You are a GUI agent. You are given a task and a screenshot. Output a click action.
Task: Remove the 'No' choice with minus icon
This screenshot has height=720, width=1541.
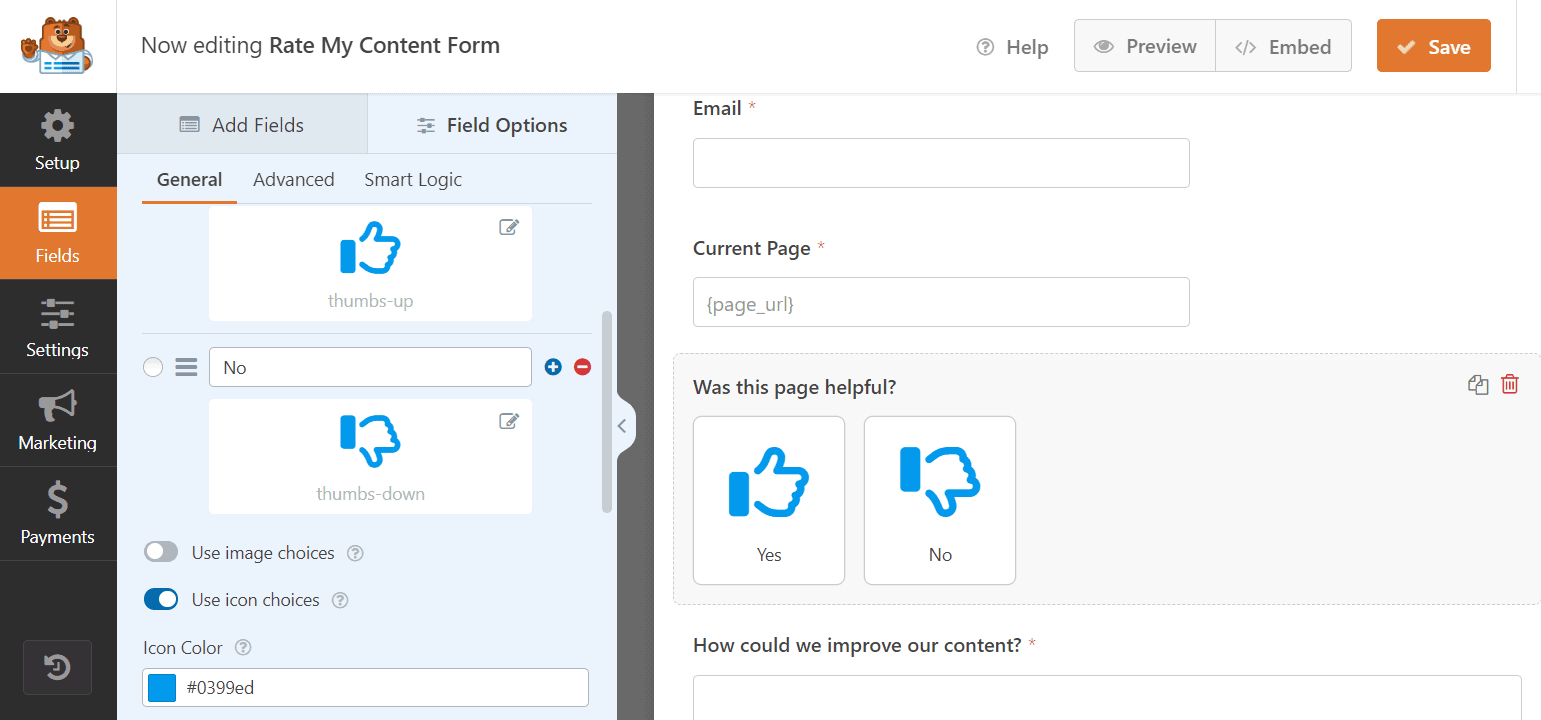coord(582,367)
